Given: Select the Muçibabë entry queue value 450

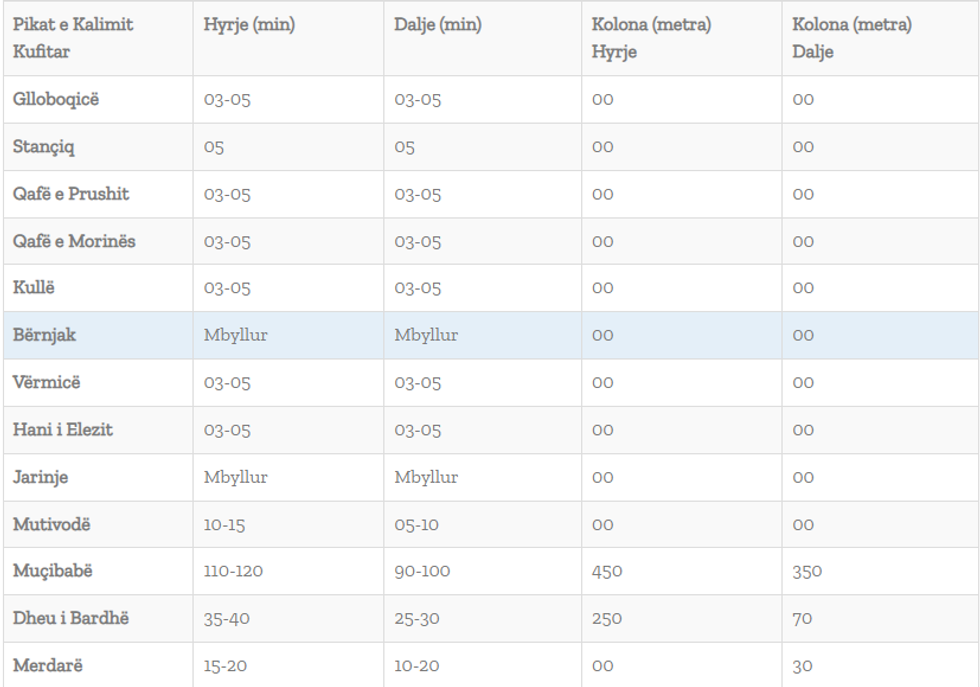Looking at the screenshot, I should 606,572.
